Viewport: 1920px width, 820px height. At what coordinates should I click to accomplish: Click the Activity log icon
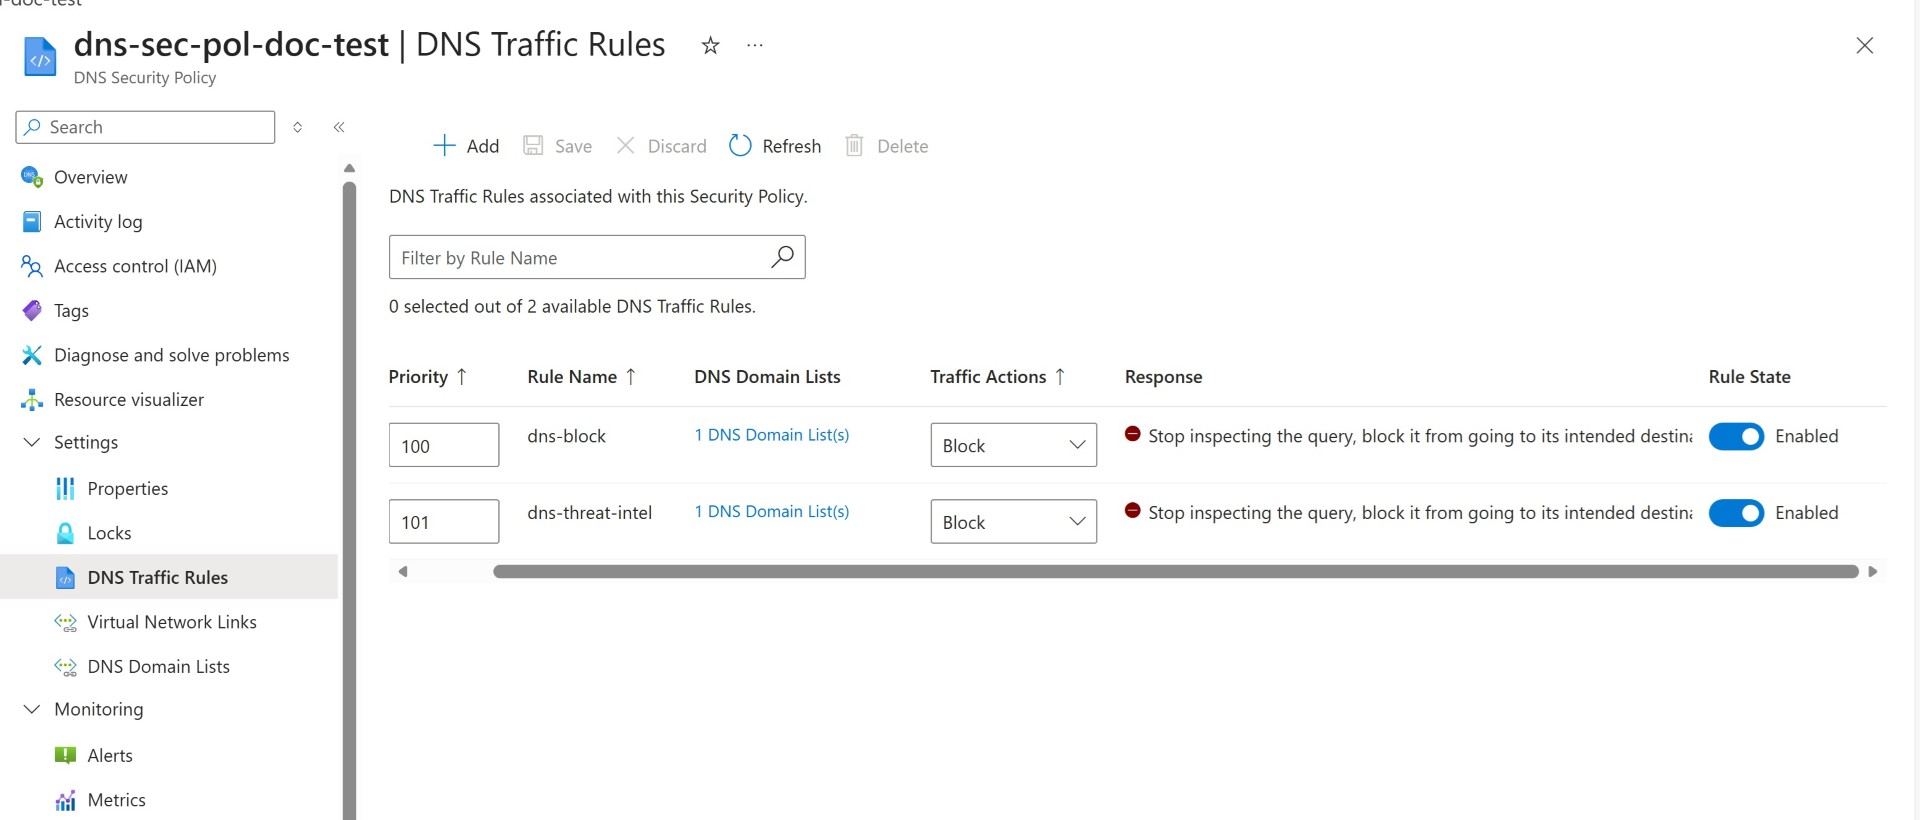point(32,221)
